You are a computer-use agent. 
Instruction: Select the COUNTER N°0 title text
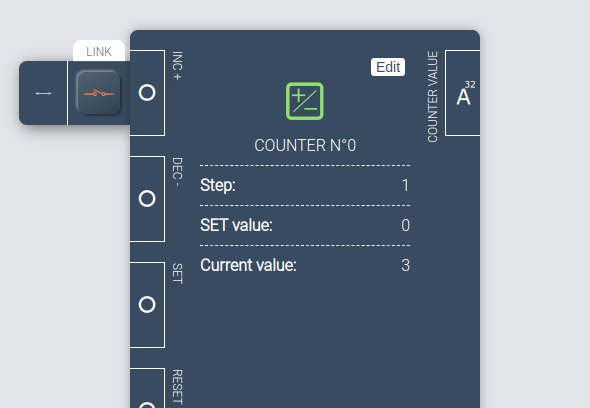(305, 145)
